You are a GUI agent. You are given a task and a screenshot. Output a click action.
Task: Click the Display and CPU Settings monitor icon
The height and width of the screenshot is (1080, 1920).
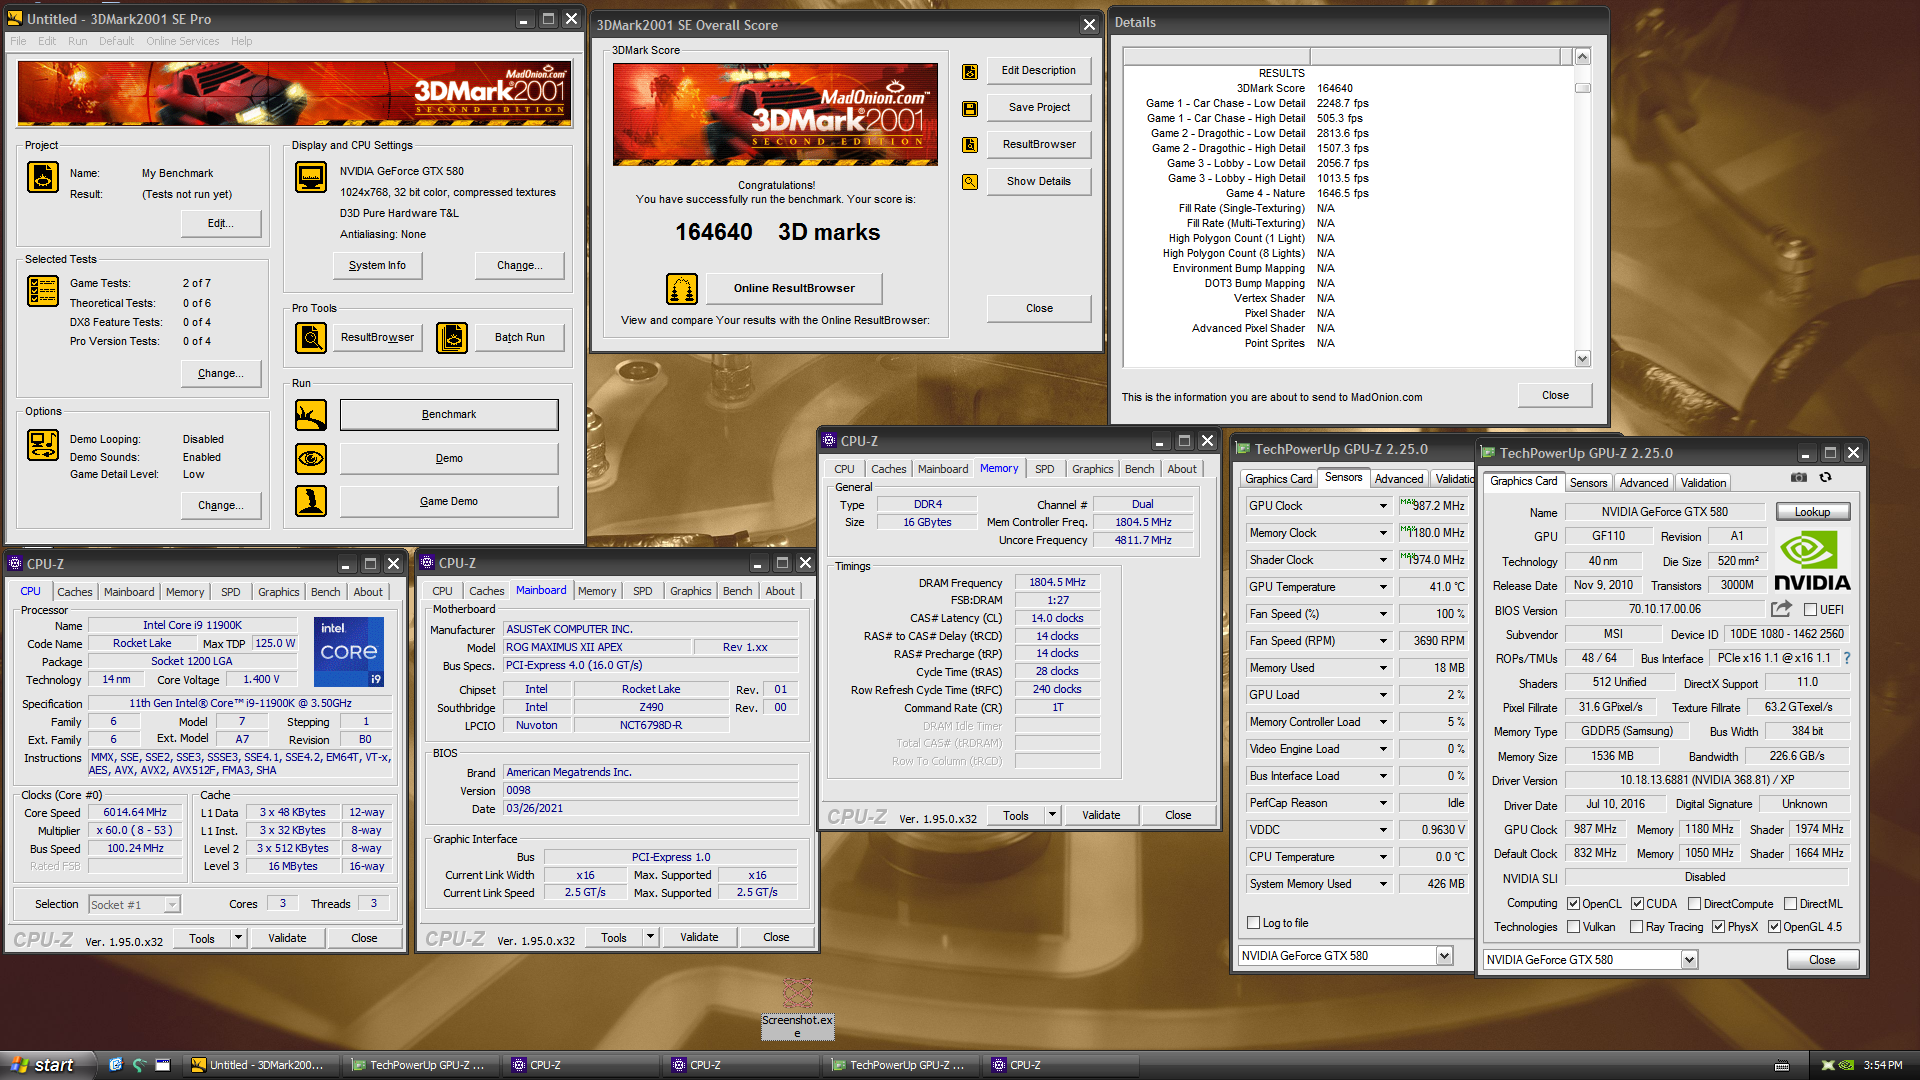click(311, 177)
